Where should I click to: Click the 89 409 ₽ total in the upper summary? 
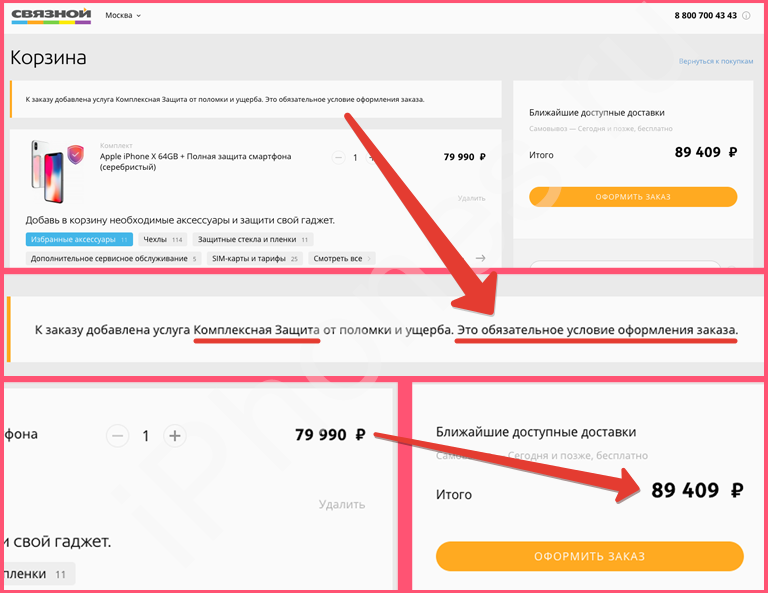pos(705,152)
